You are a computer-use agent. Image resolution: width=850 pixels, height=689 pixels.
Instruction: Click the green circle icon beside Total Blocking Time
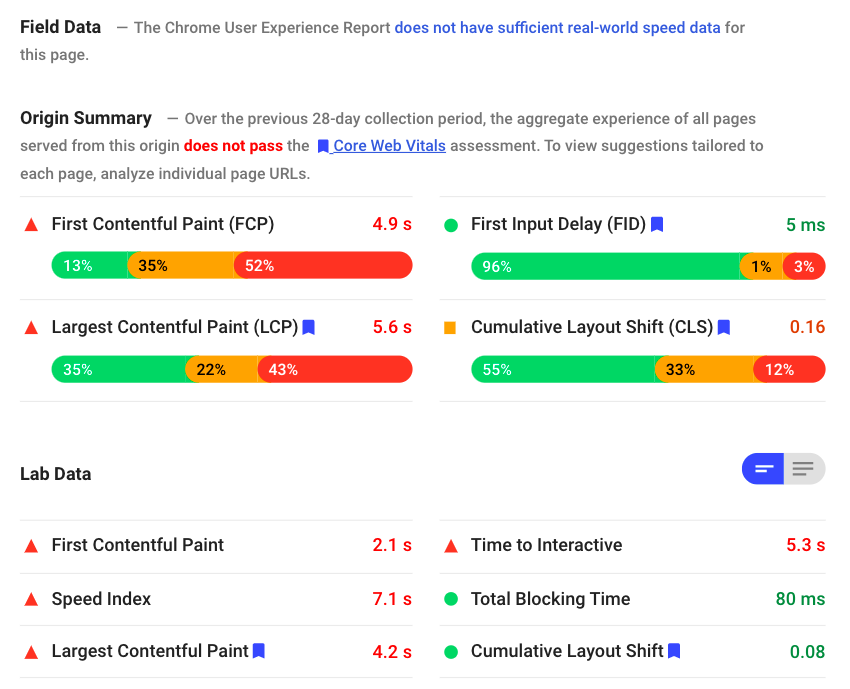point(450,599)
